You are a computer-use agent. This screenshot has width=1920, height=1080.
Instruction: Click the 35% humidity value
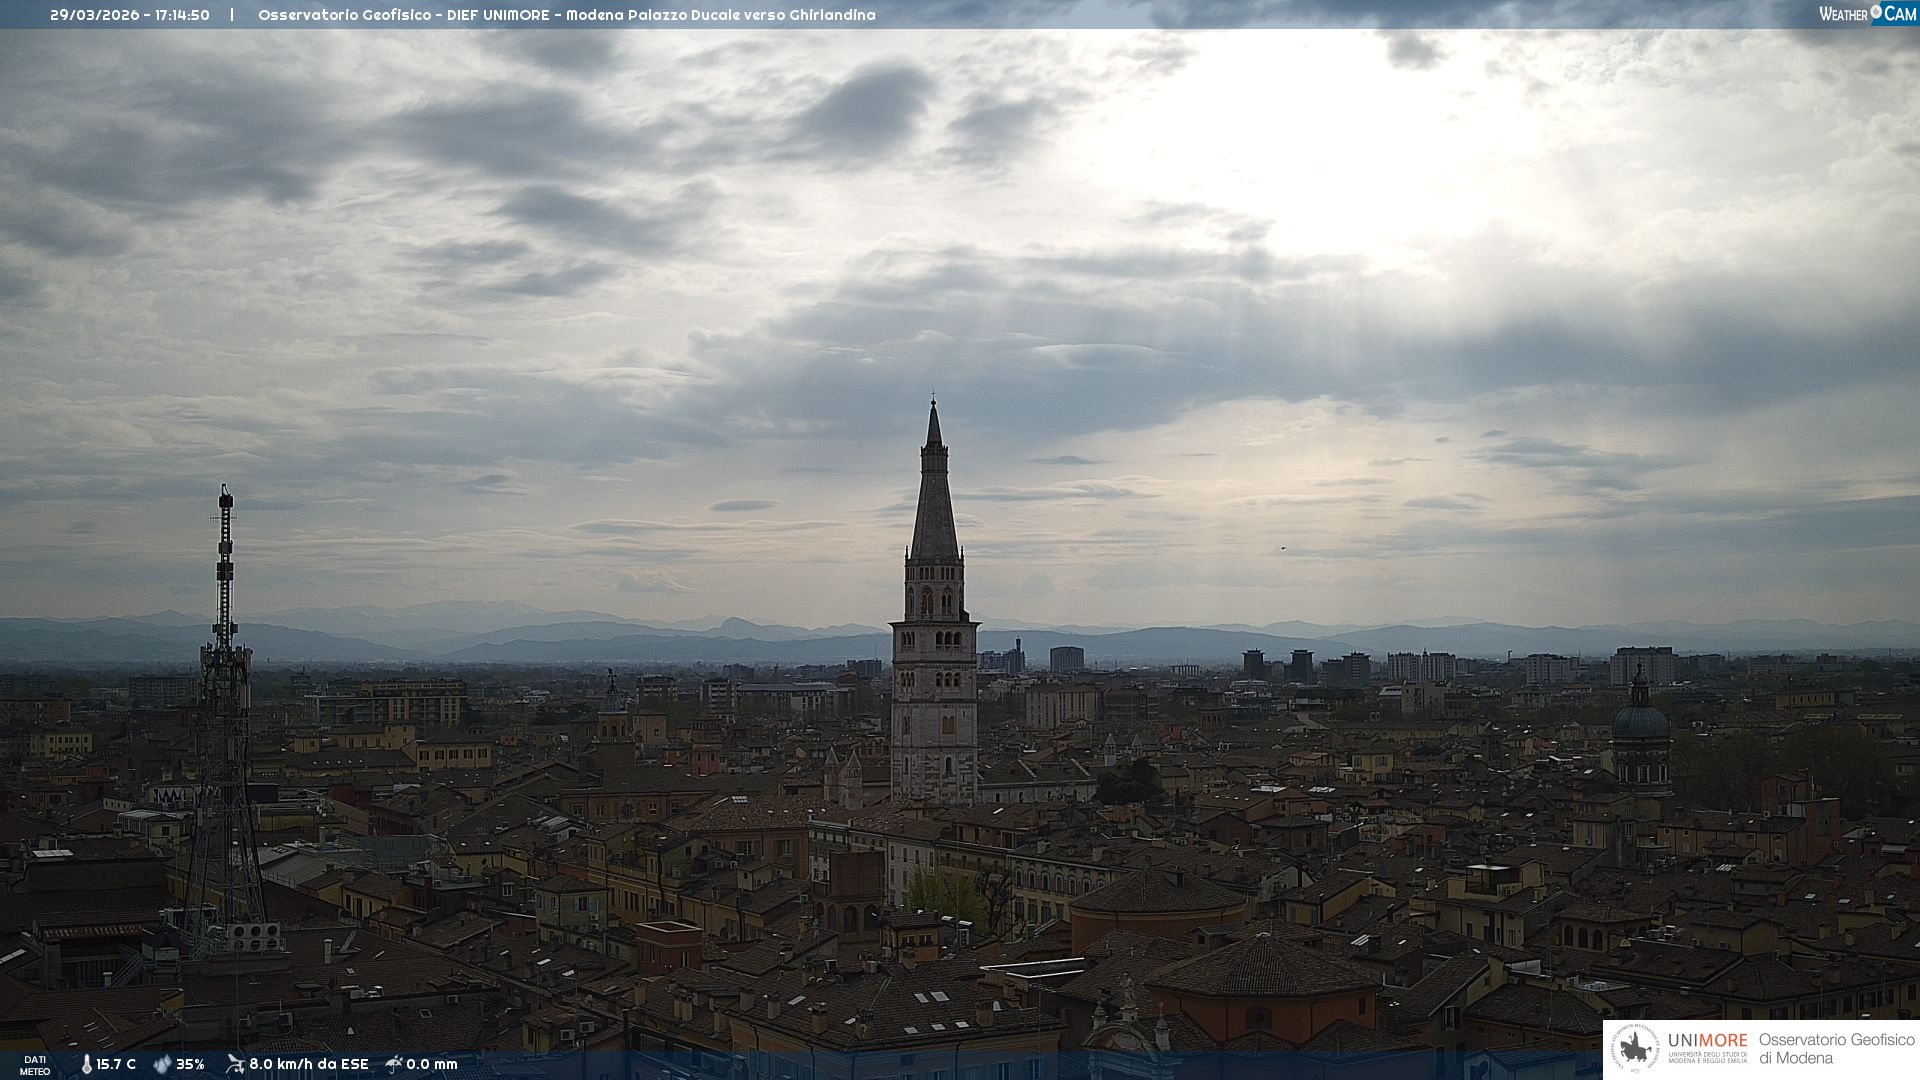(190, 1064)
